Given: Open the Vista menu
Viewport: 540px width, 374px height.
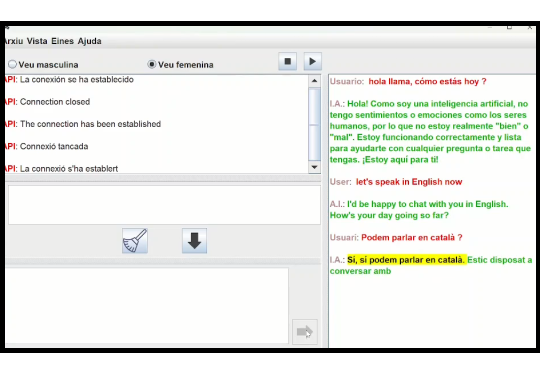Looking at the screenshot, I should tap(37, 41).
